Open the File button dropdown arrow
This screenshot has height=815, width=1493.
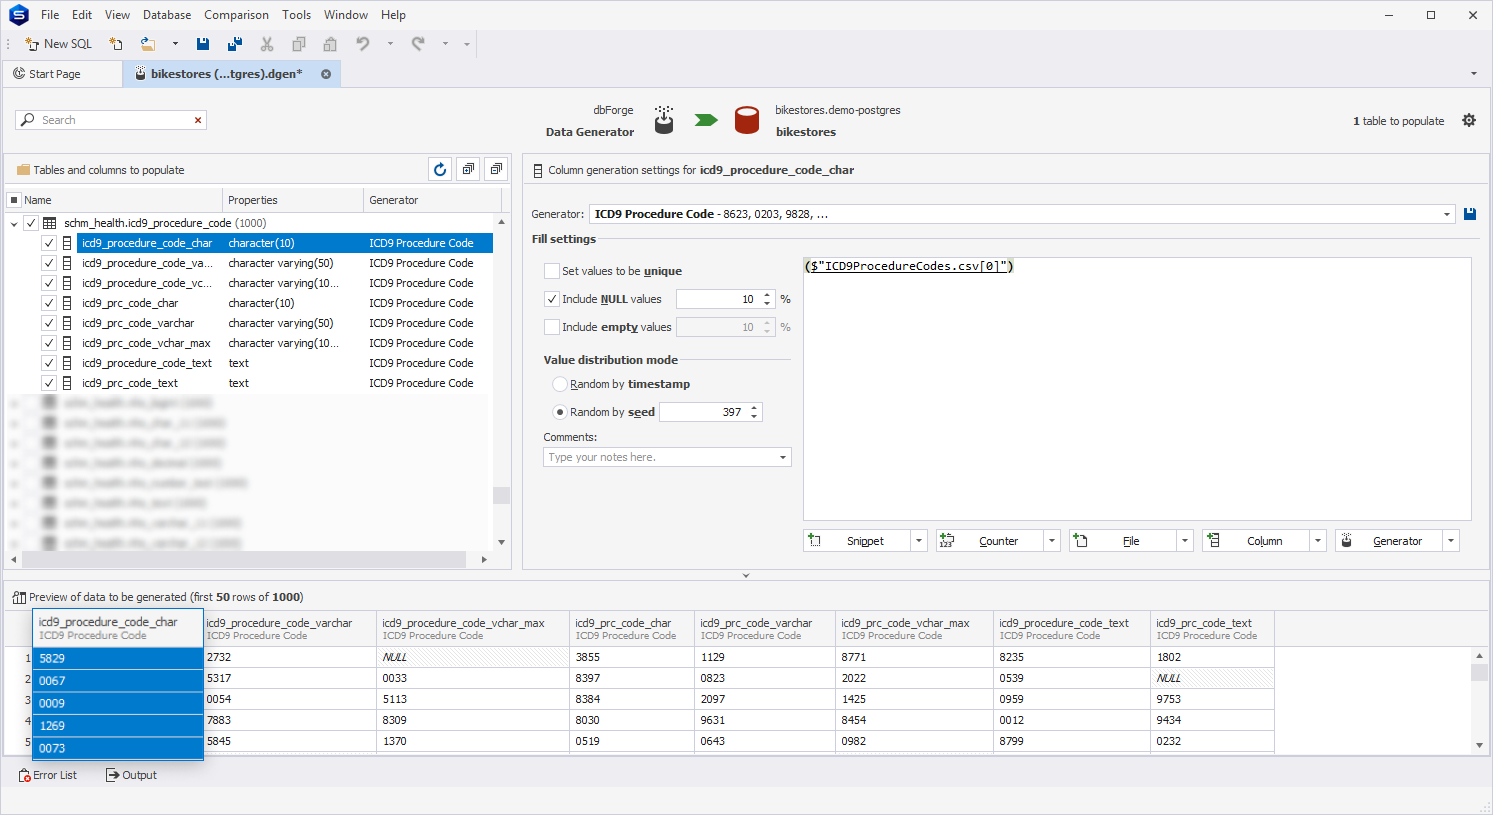pyautogui.click(x=1185, y=541)
